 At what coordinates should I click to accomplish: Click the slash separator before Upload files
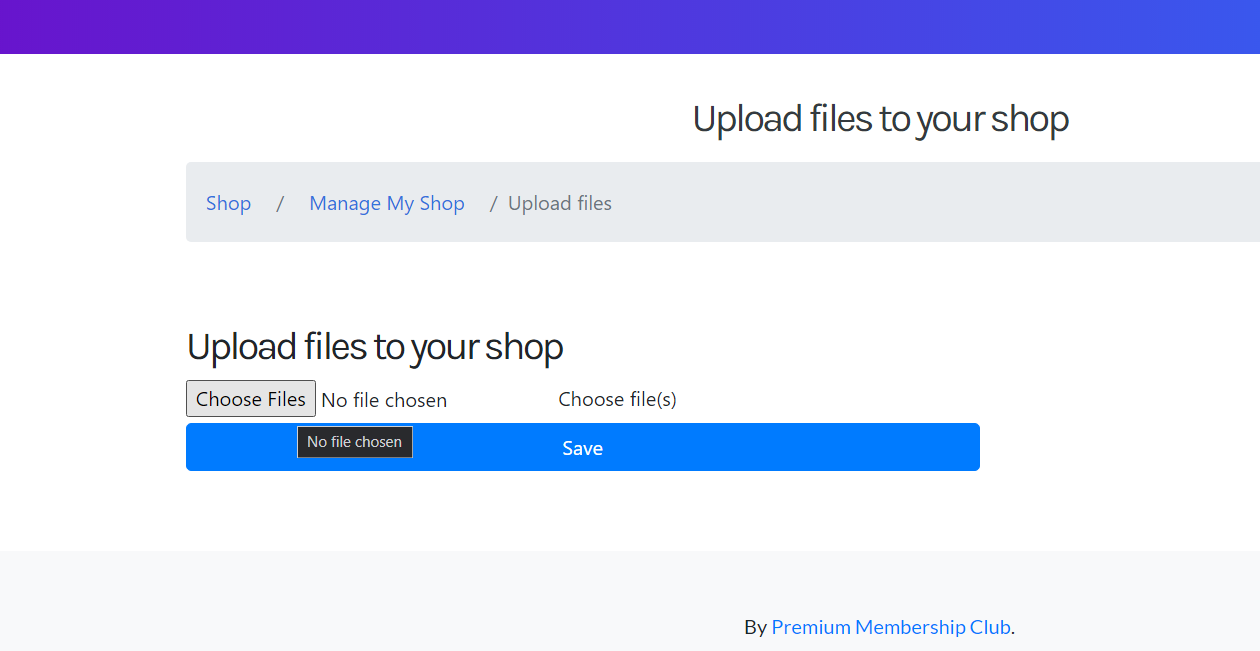493,203
